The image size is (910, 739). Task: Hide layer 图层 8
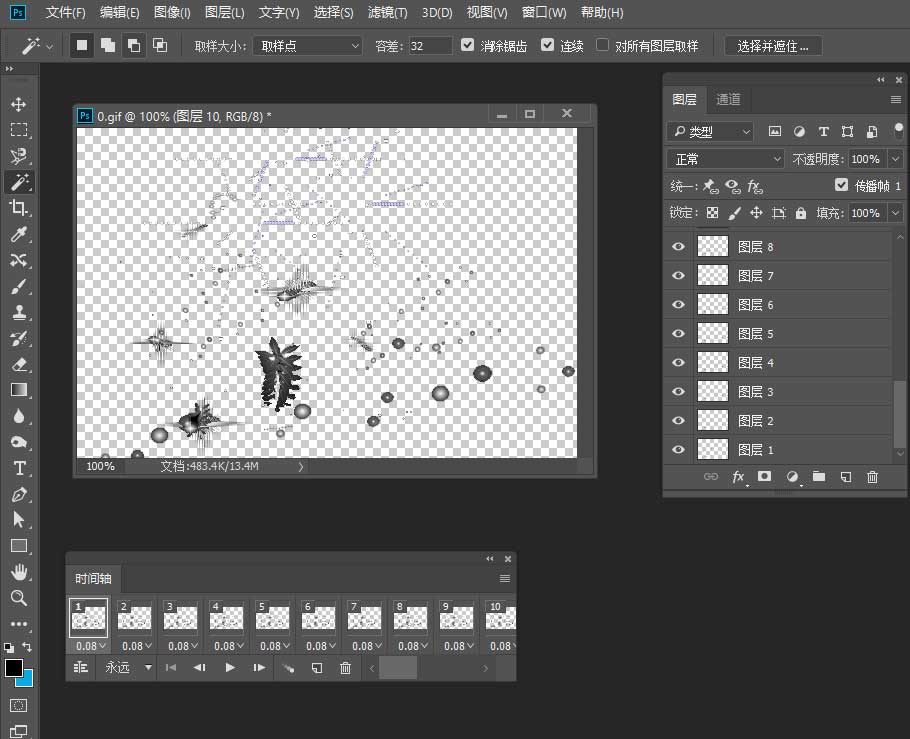(678, 247)
